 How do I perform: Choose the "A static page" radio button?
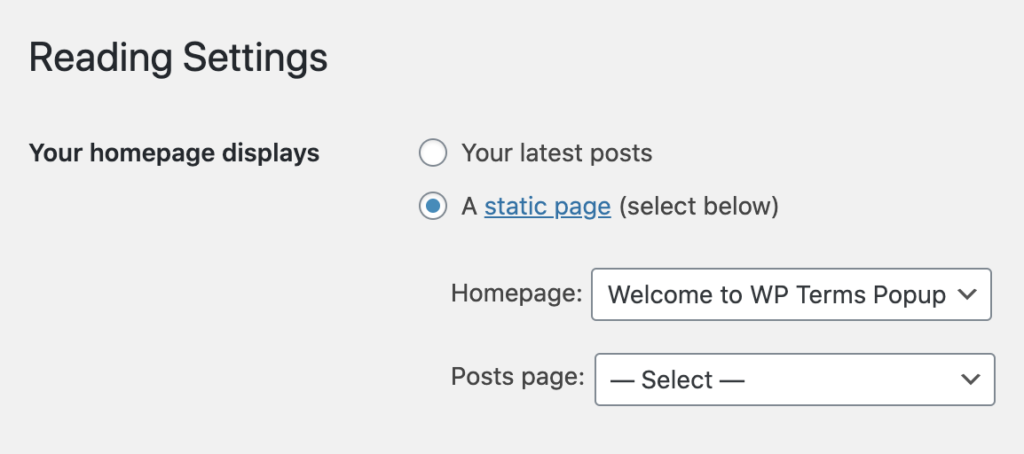pyautogui.click(x=433, y=207)
